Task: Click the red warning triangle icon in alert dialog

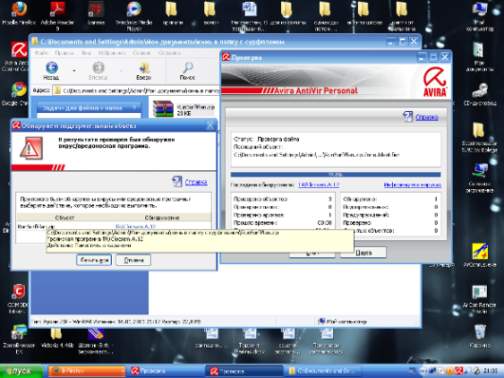Action: (x=31, y=149)
